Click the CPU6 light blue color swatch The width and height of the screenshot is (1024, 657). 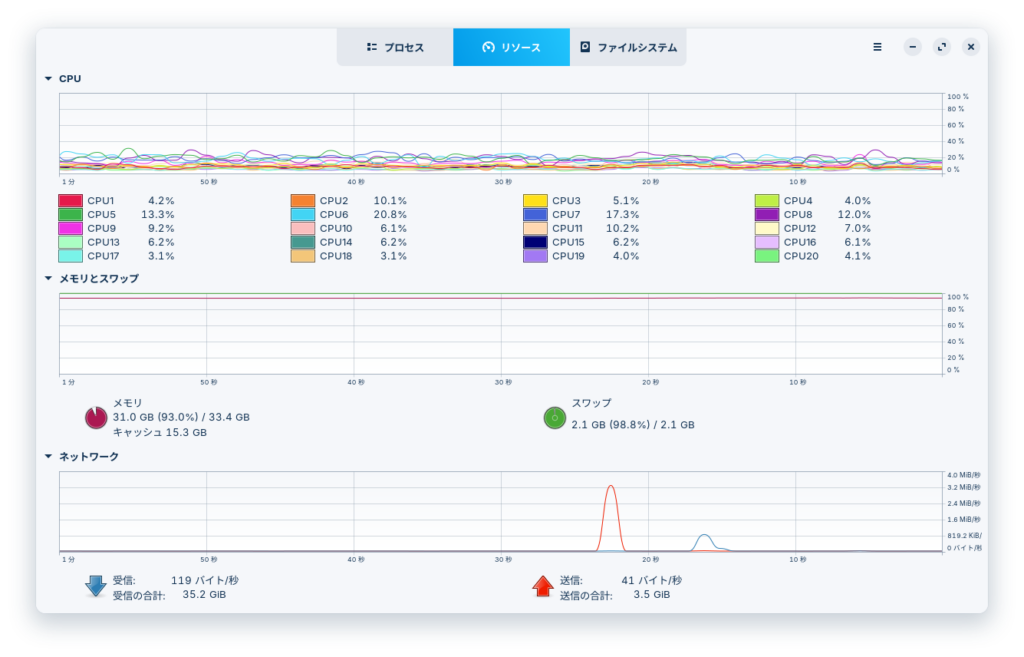point(303,215)
